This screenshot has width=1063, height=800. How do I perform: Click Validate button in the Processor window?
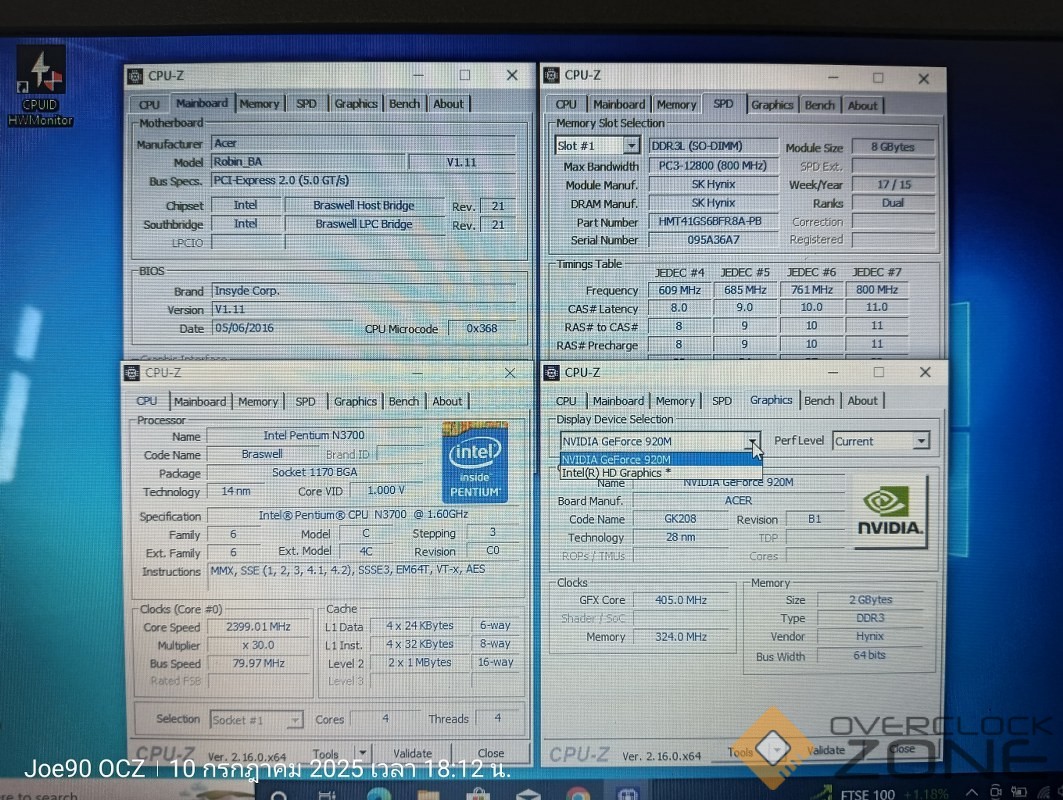412,753
